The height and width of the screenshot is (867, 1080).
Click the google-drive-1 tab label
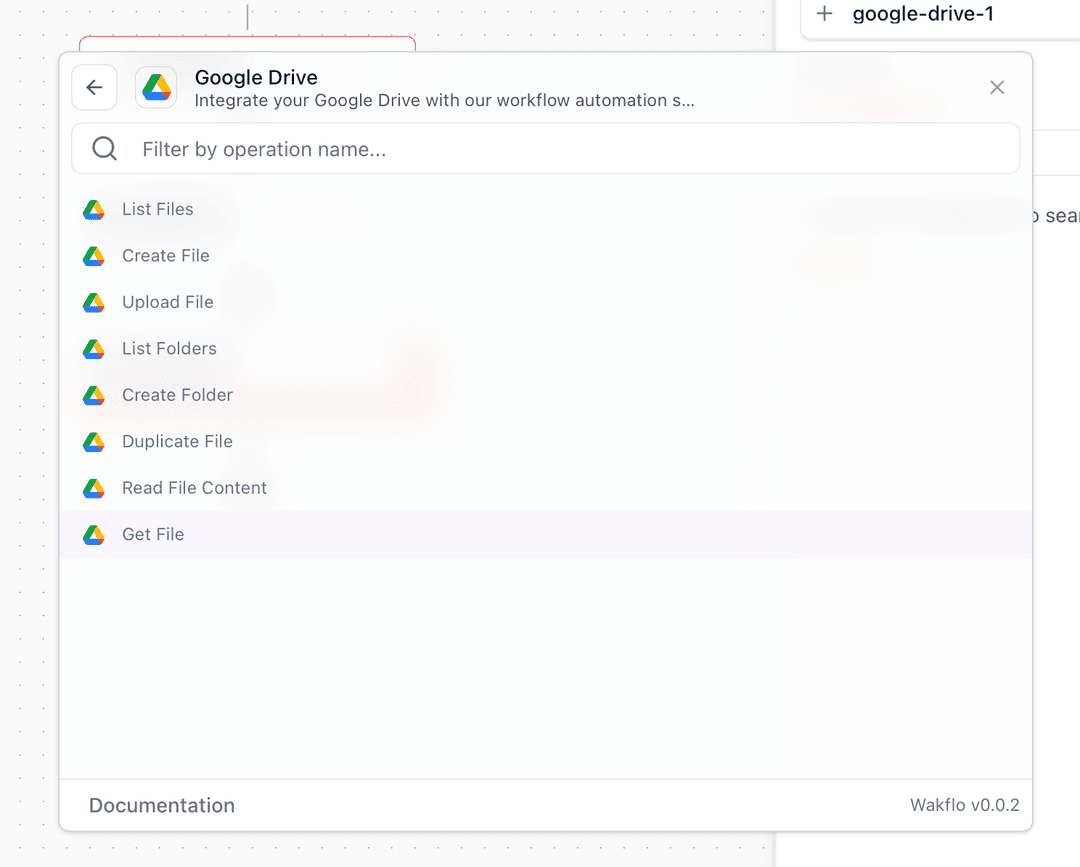tap(920, 14)
